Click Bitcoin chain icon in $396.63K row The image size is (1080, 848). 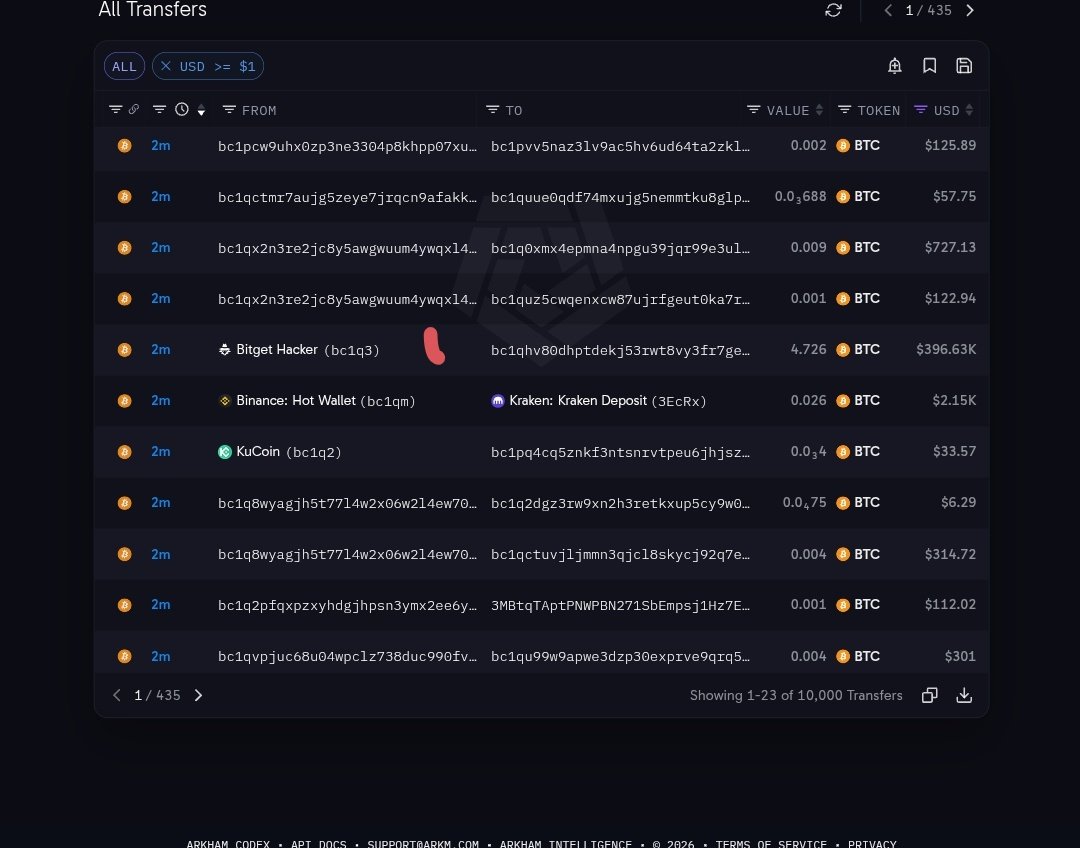[x=125, y=350]
